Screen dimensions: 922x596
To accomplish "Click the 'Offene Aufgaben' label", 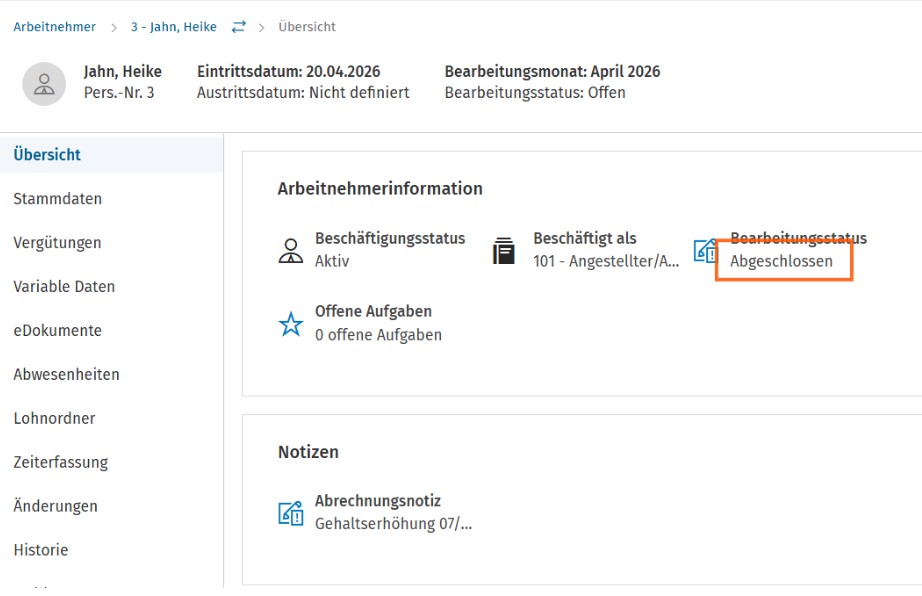I will (373, 311).
